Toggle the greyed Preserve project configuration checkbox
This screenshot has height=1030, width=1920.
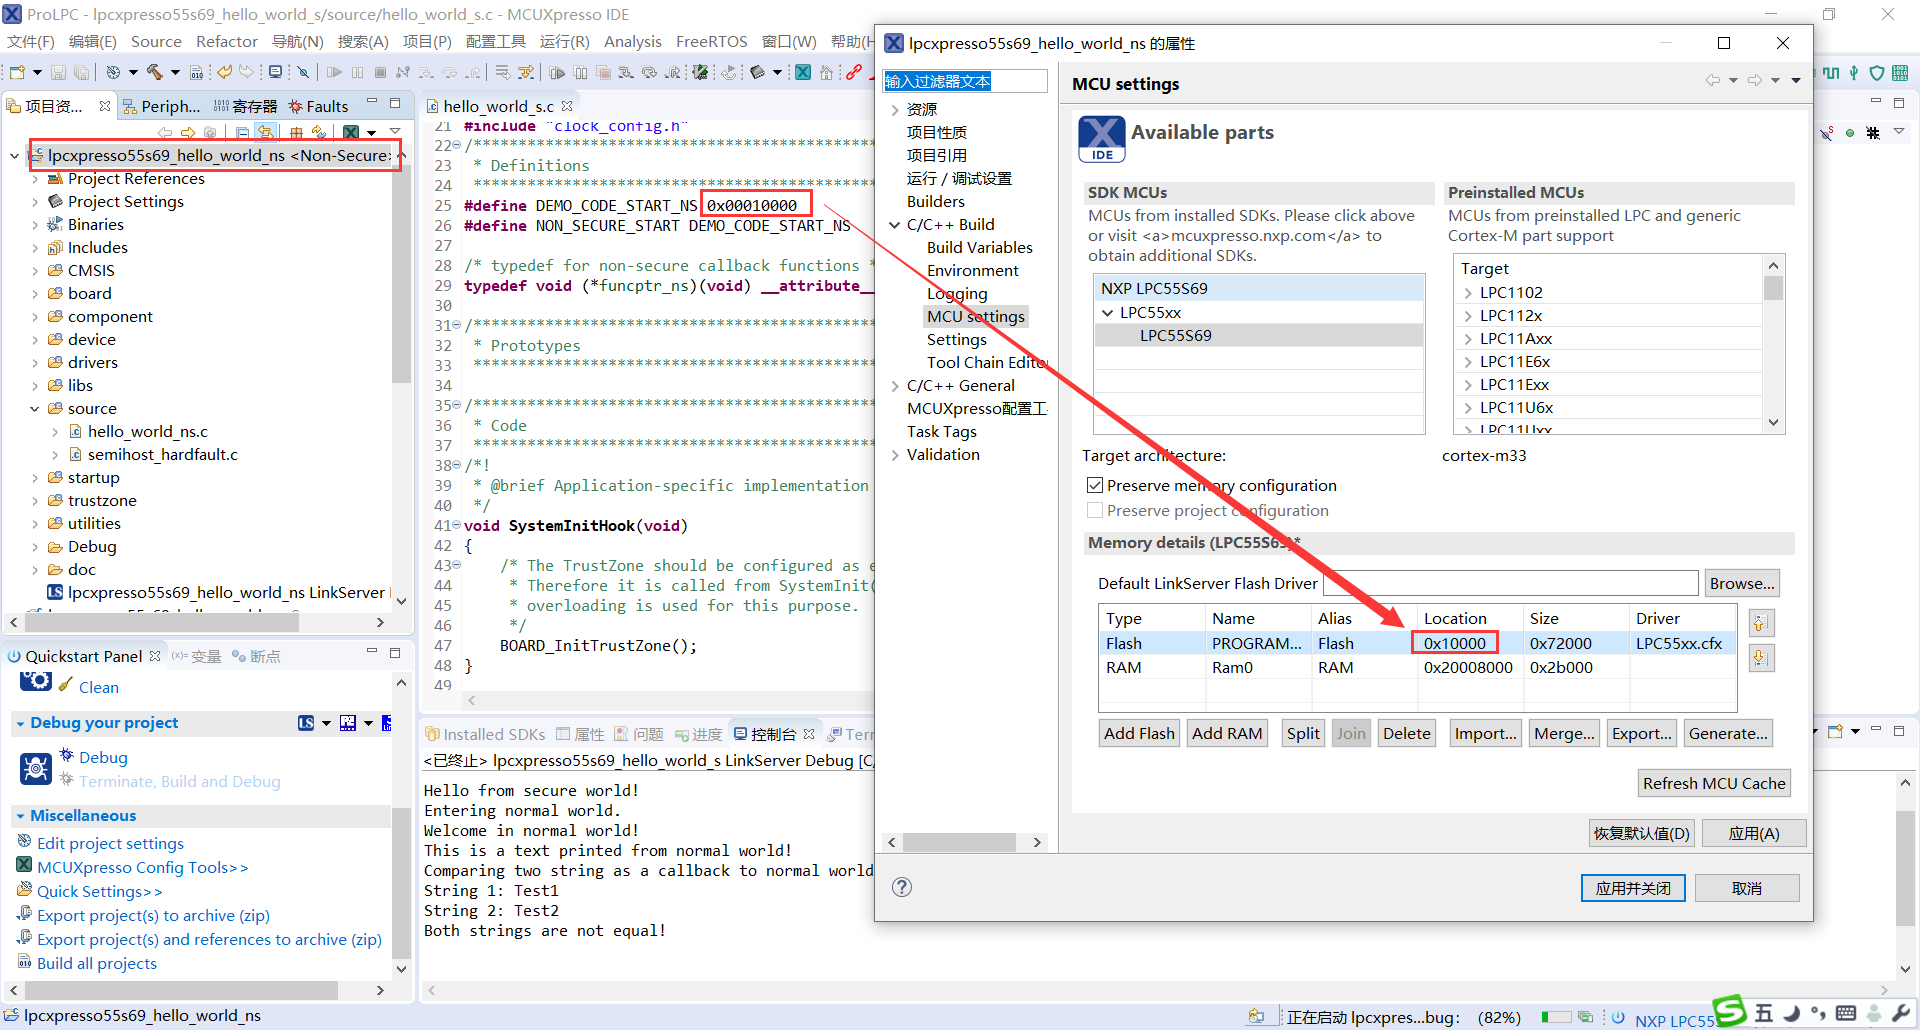[1095, 510]
